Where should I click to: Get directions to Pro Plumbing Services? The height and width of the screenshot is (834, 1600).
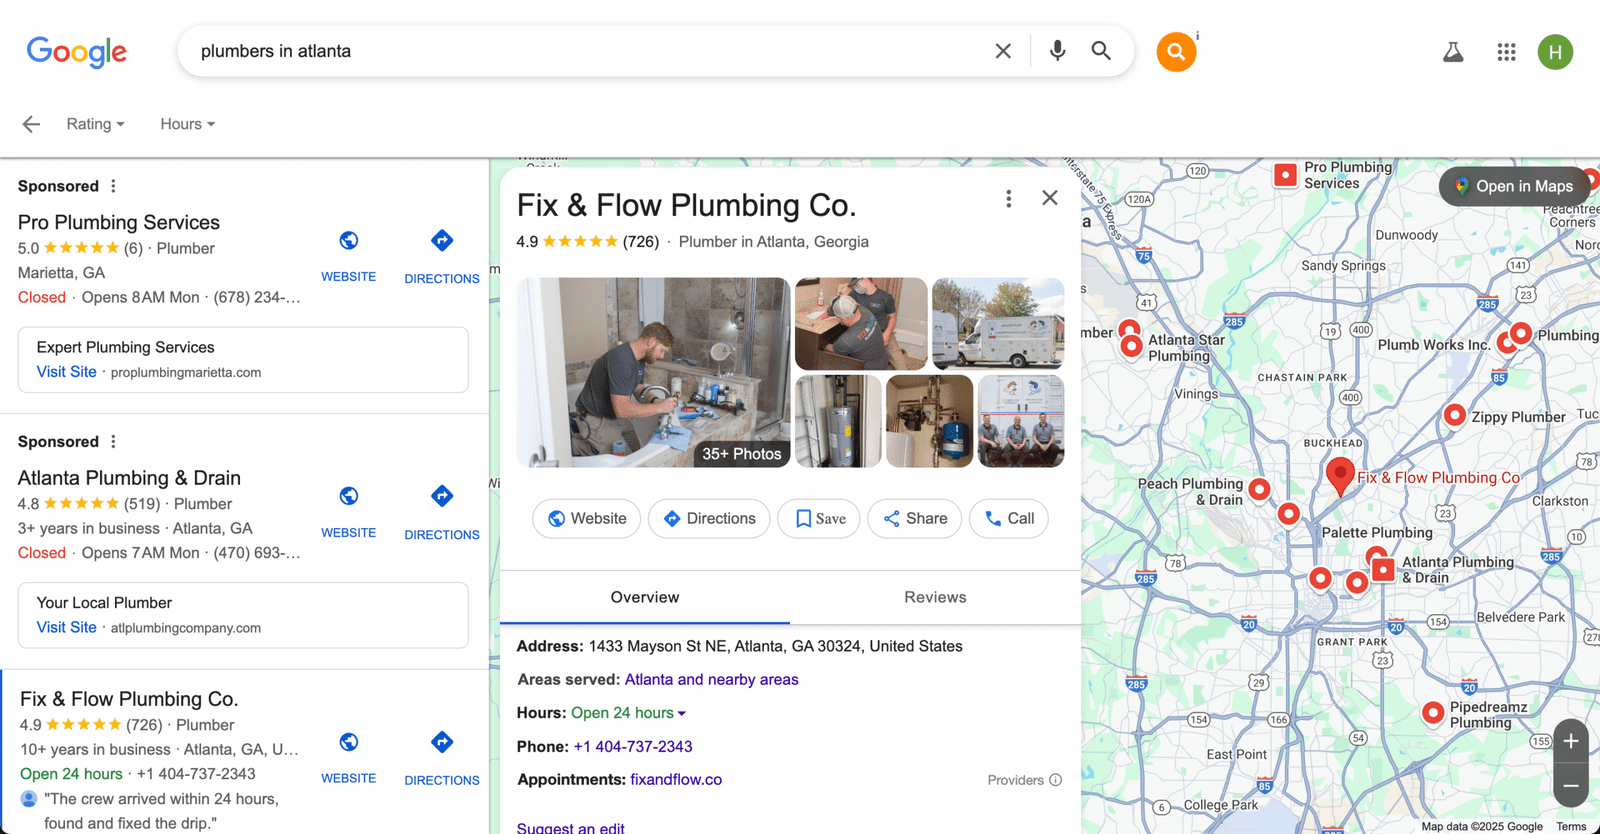pyautogui.click(x=442, y=241)
